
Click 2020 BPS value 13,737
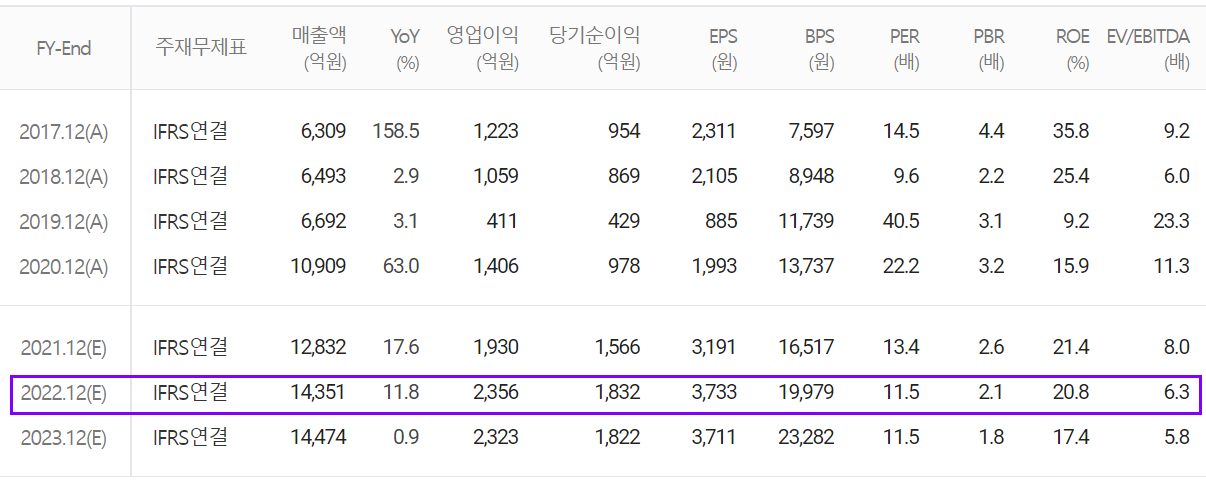[806, 266]
